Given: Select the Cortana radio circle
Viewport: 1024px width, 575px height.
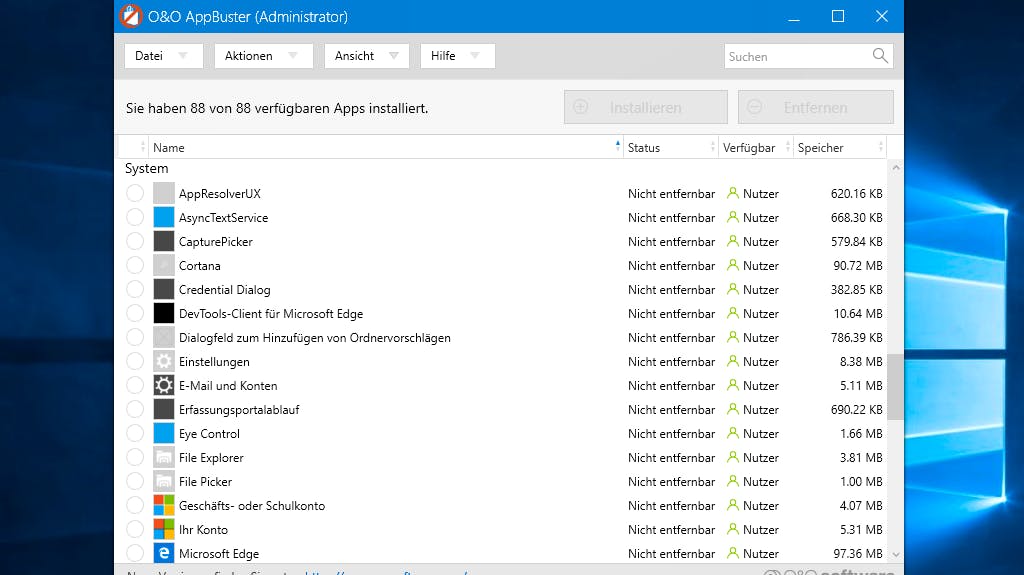Looking at the screenshot, I should click(135, 265).
